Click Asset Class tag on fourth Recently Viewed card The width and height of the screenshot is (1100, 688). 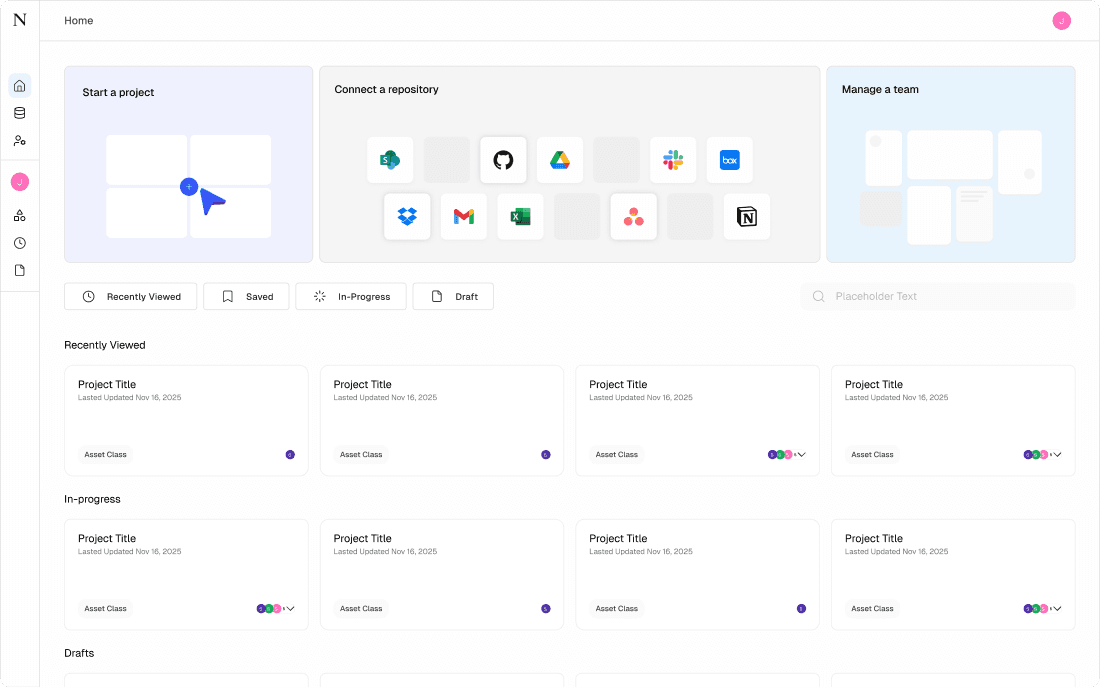pos(872,454)
